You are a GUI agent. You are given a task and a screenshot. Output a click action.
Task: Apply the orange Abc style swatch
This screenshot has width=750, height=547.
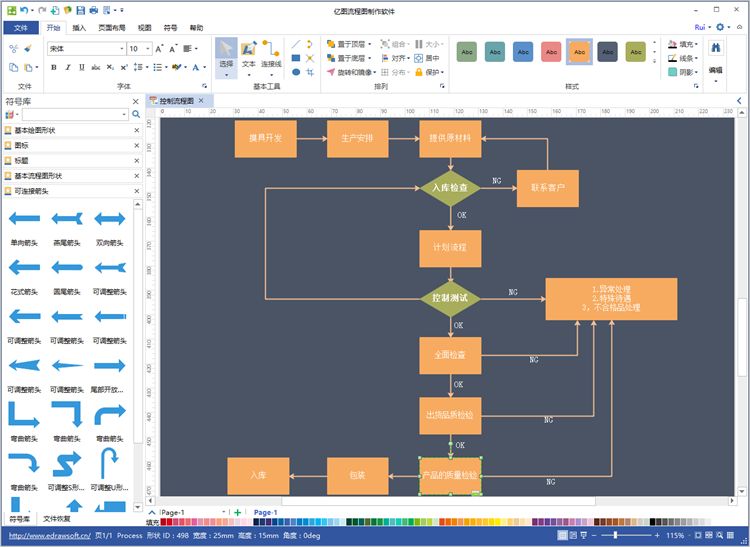(x=579, y=52)
